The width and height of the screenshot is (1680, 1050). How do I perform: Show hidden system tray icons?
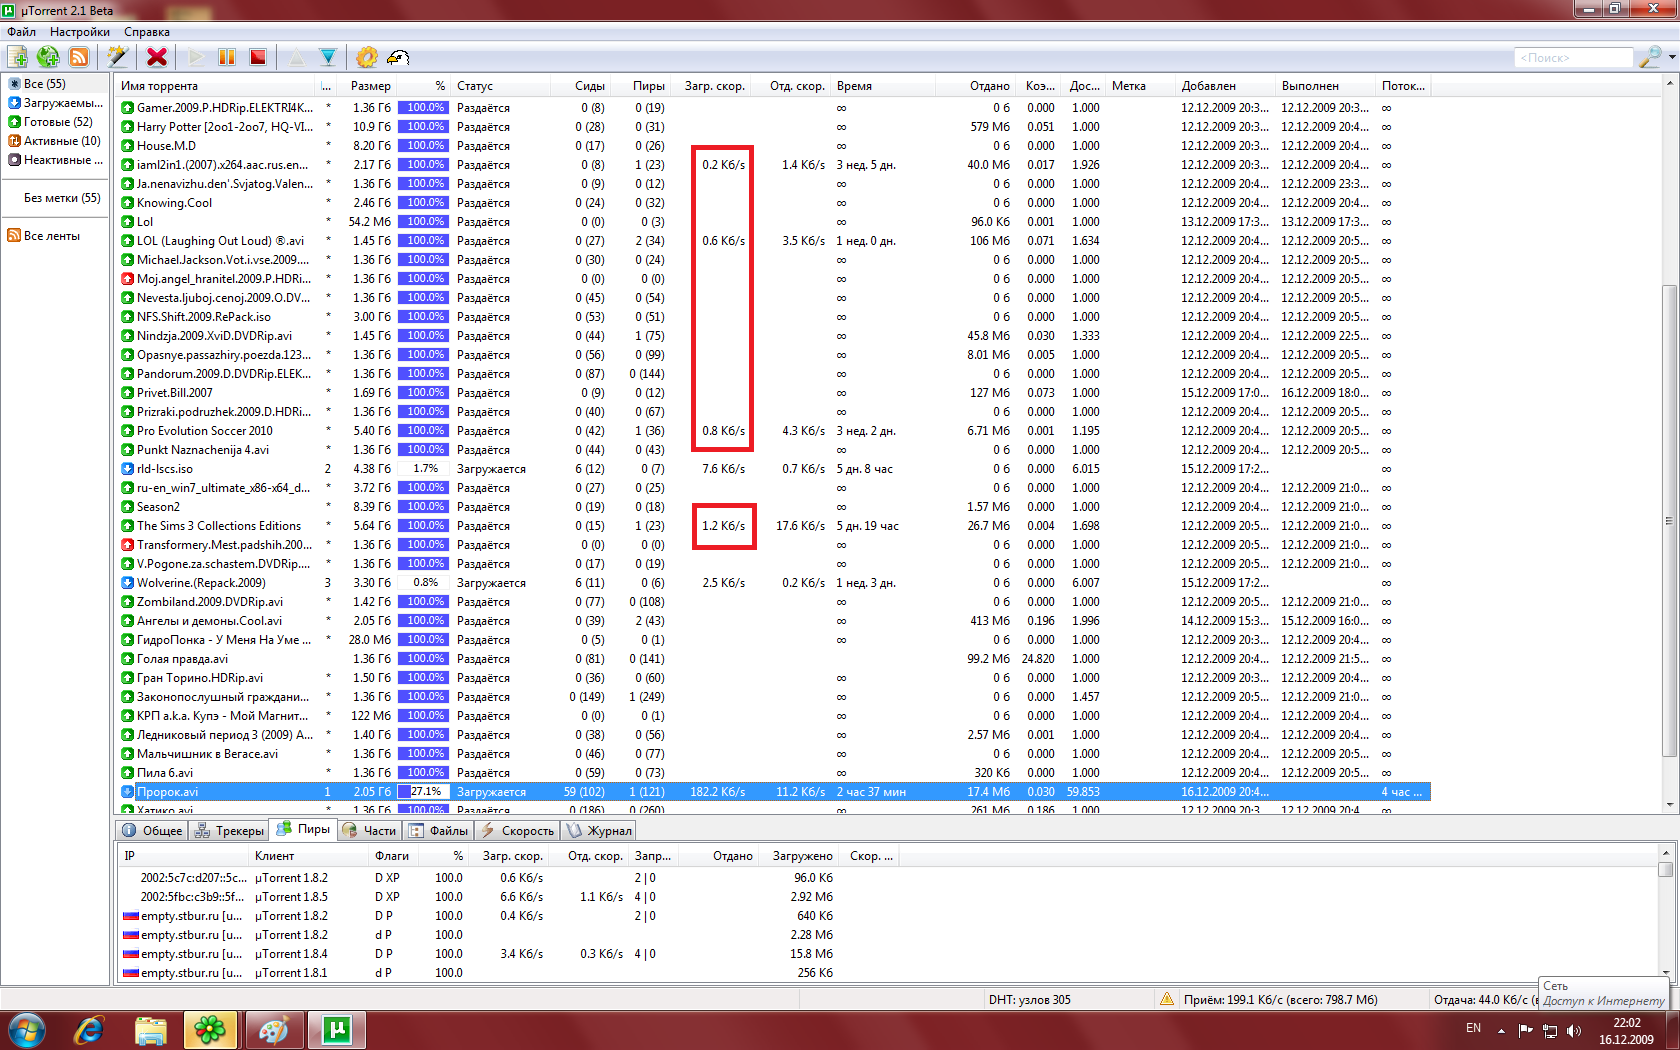coord(1501,1030)
